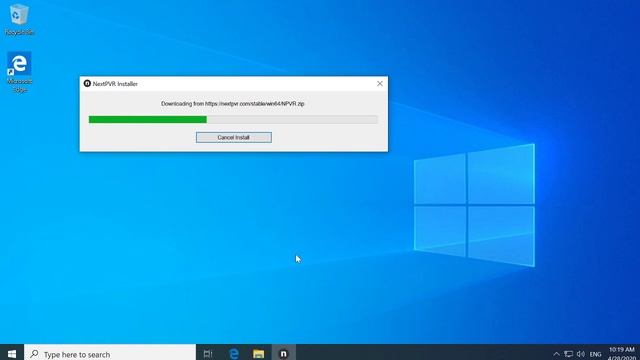Viewport: 640px width, 360px height.
Task: Click the taskbar search box
Action: coord(110,353)
